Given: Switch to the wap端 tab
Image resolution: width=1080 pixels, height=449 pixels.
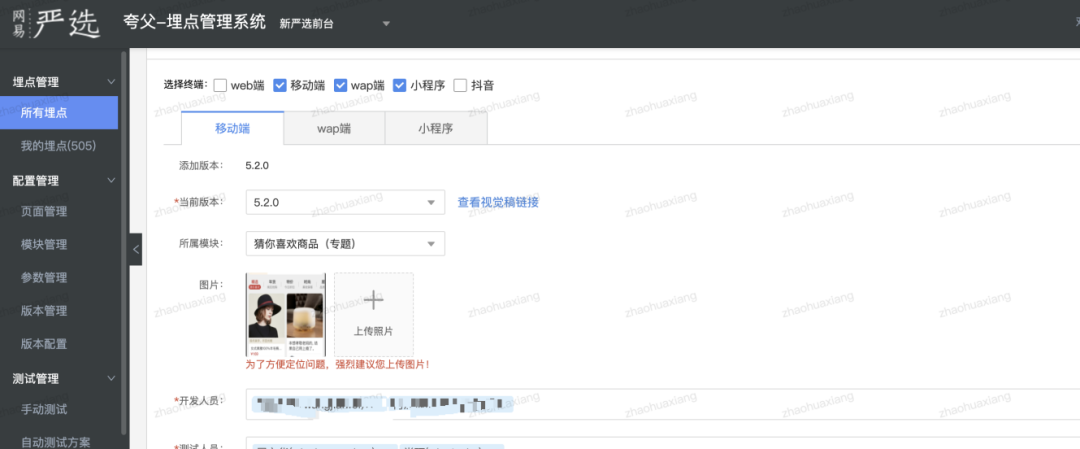Looking at the screenshot, I should coord(334,128).
